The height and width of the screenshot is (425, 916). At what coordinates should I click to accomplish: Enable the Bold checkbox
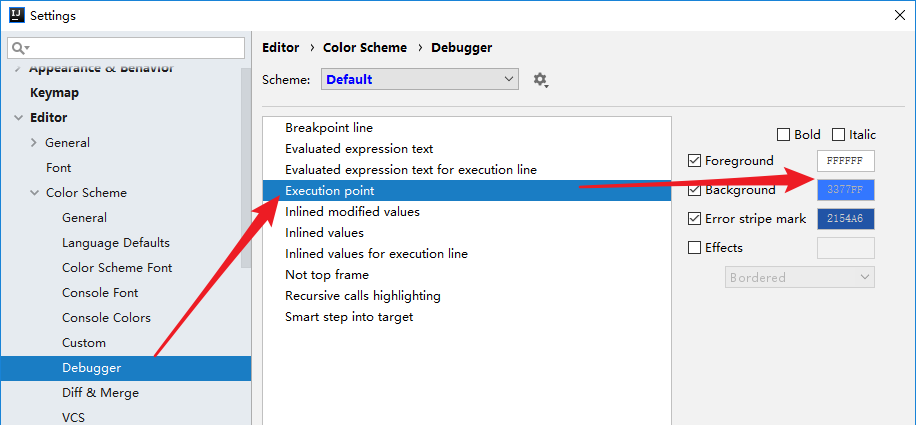click(x=783, y=135)
